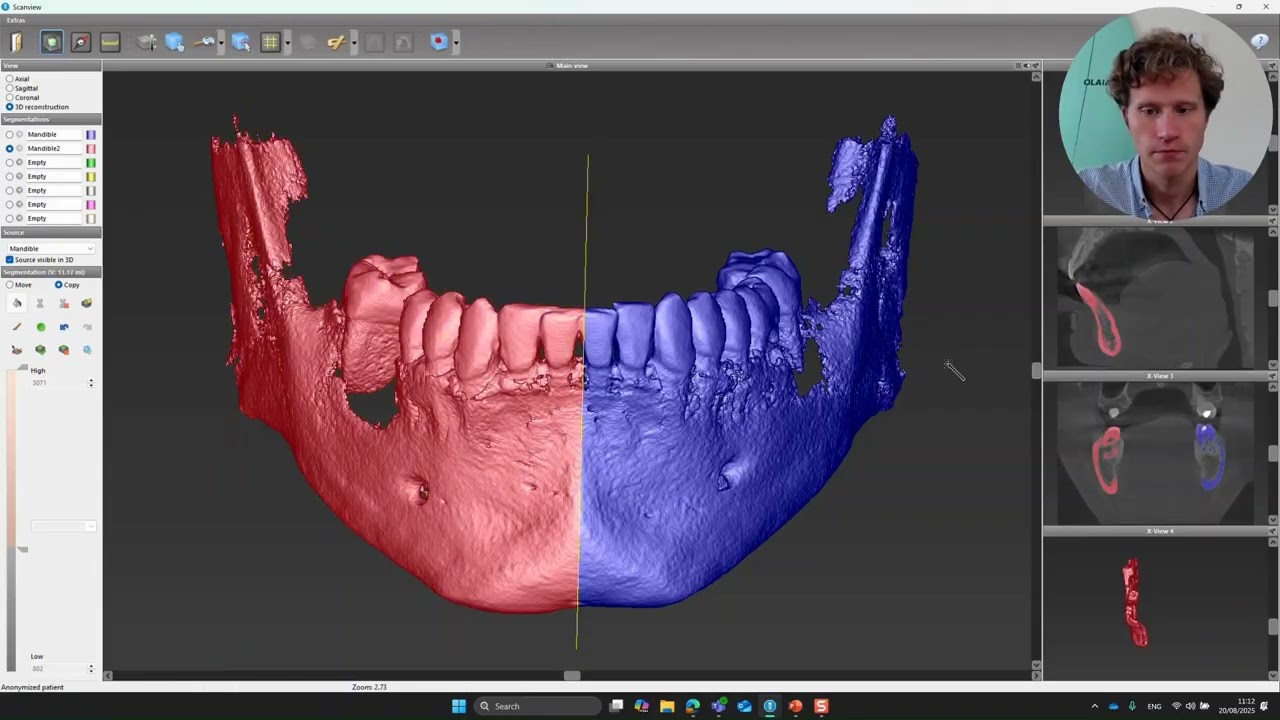This screenshot has width=1280, height=720.
Task: Open the Windows Start menu
Action: click(459, 706)
